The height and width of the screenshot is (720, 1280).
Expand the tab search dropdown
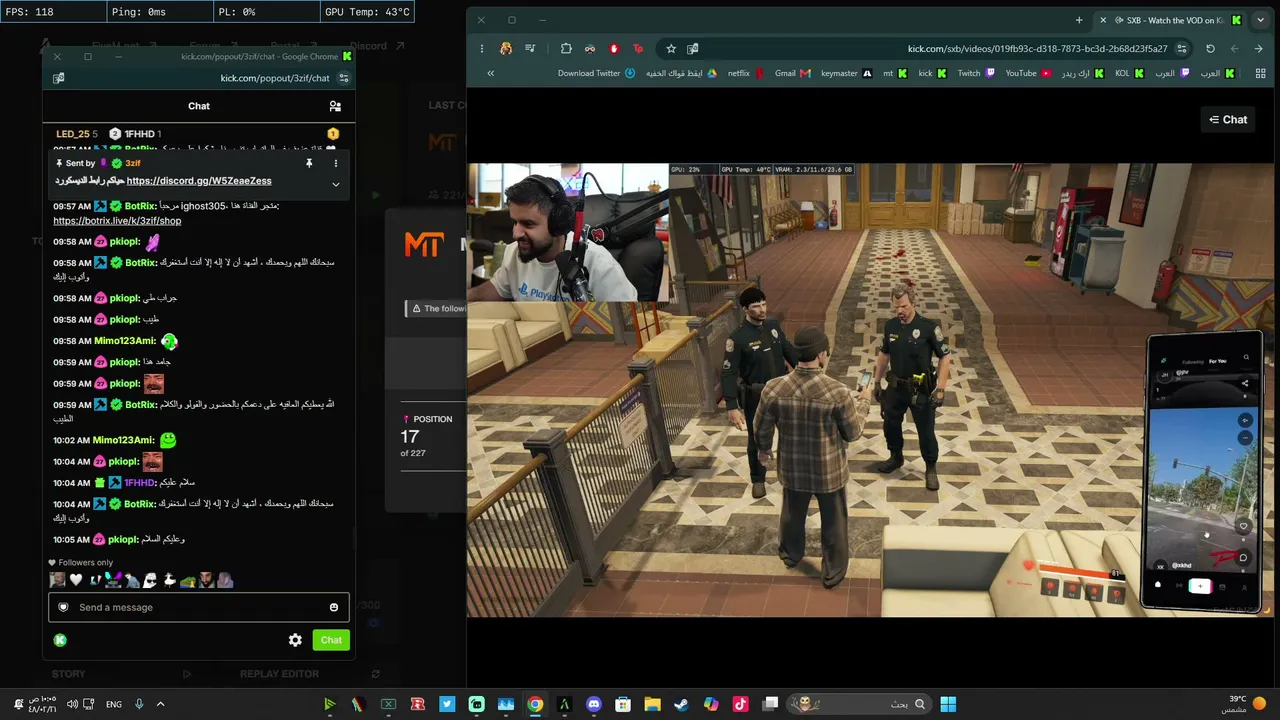pyautogui.click(x=1260, y=20)
